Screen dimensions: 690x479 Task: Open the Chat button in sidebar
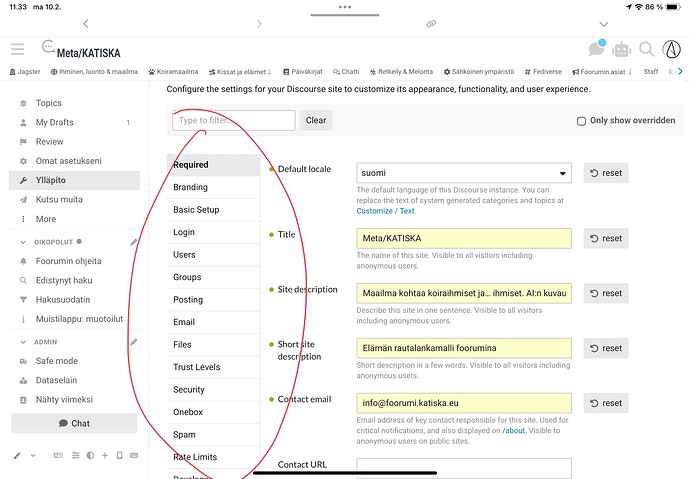tap(74, 424)
